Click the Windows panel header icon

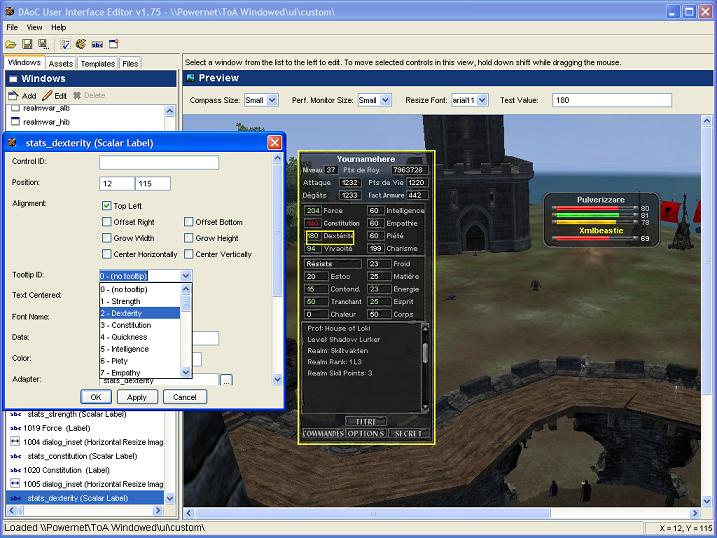coord(13,79)
